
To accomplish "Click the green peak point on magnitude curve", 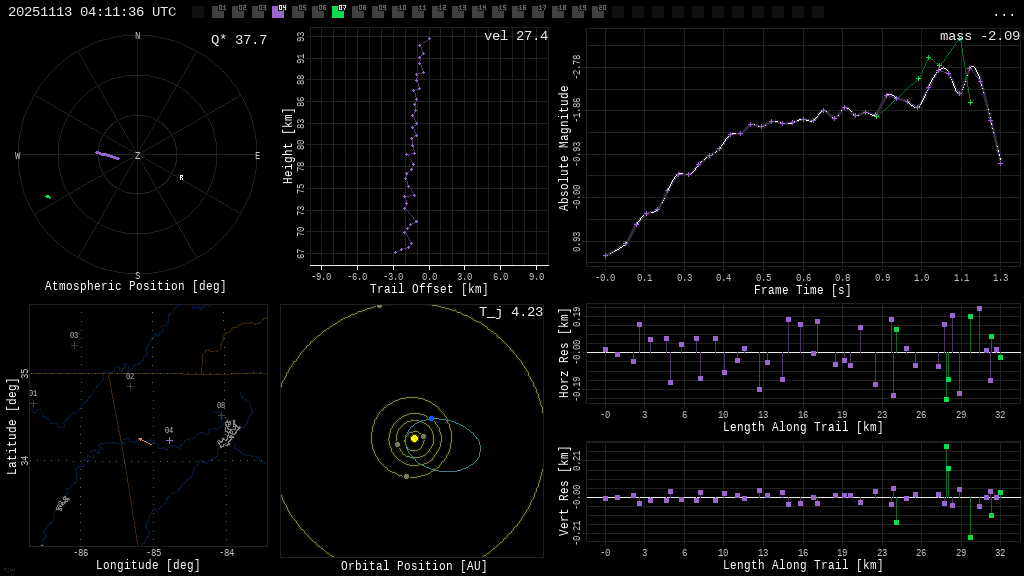I will [960, 39].
